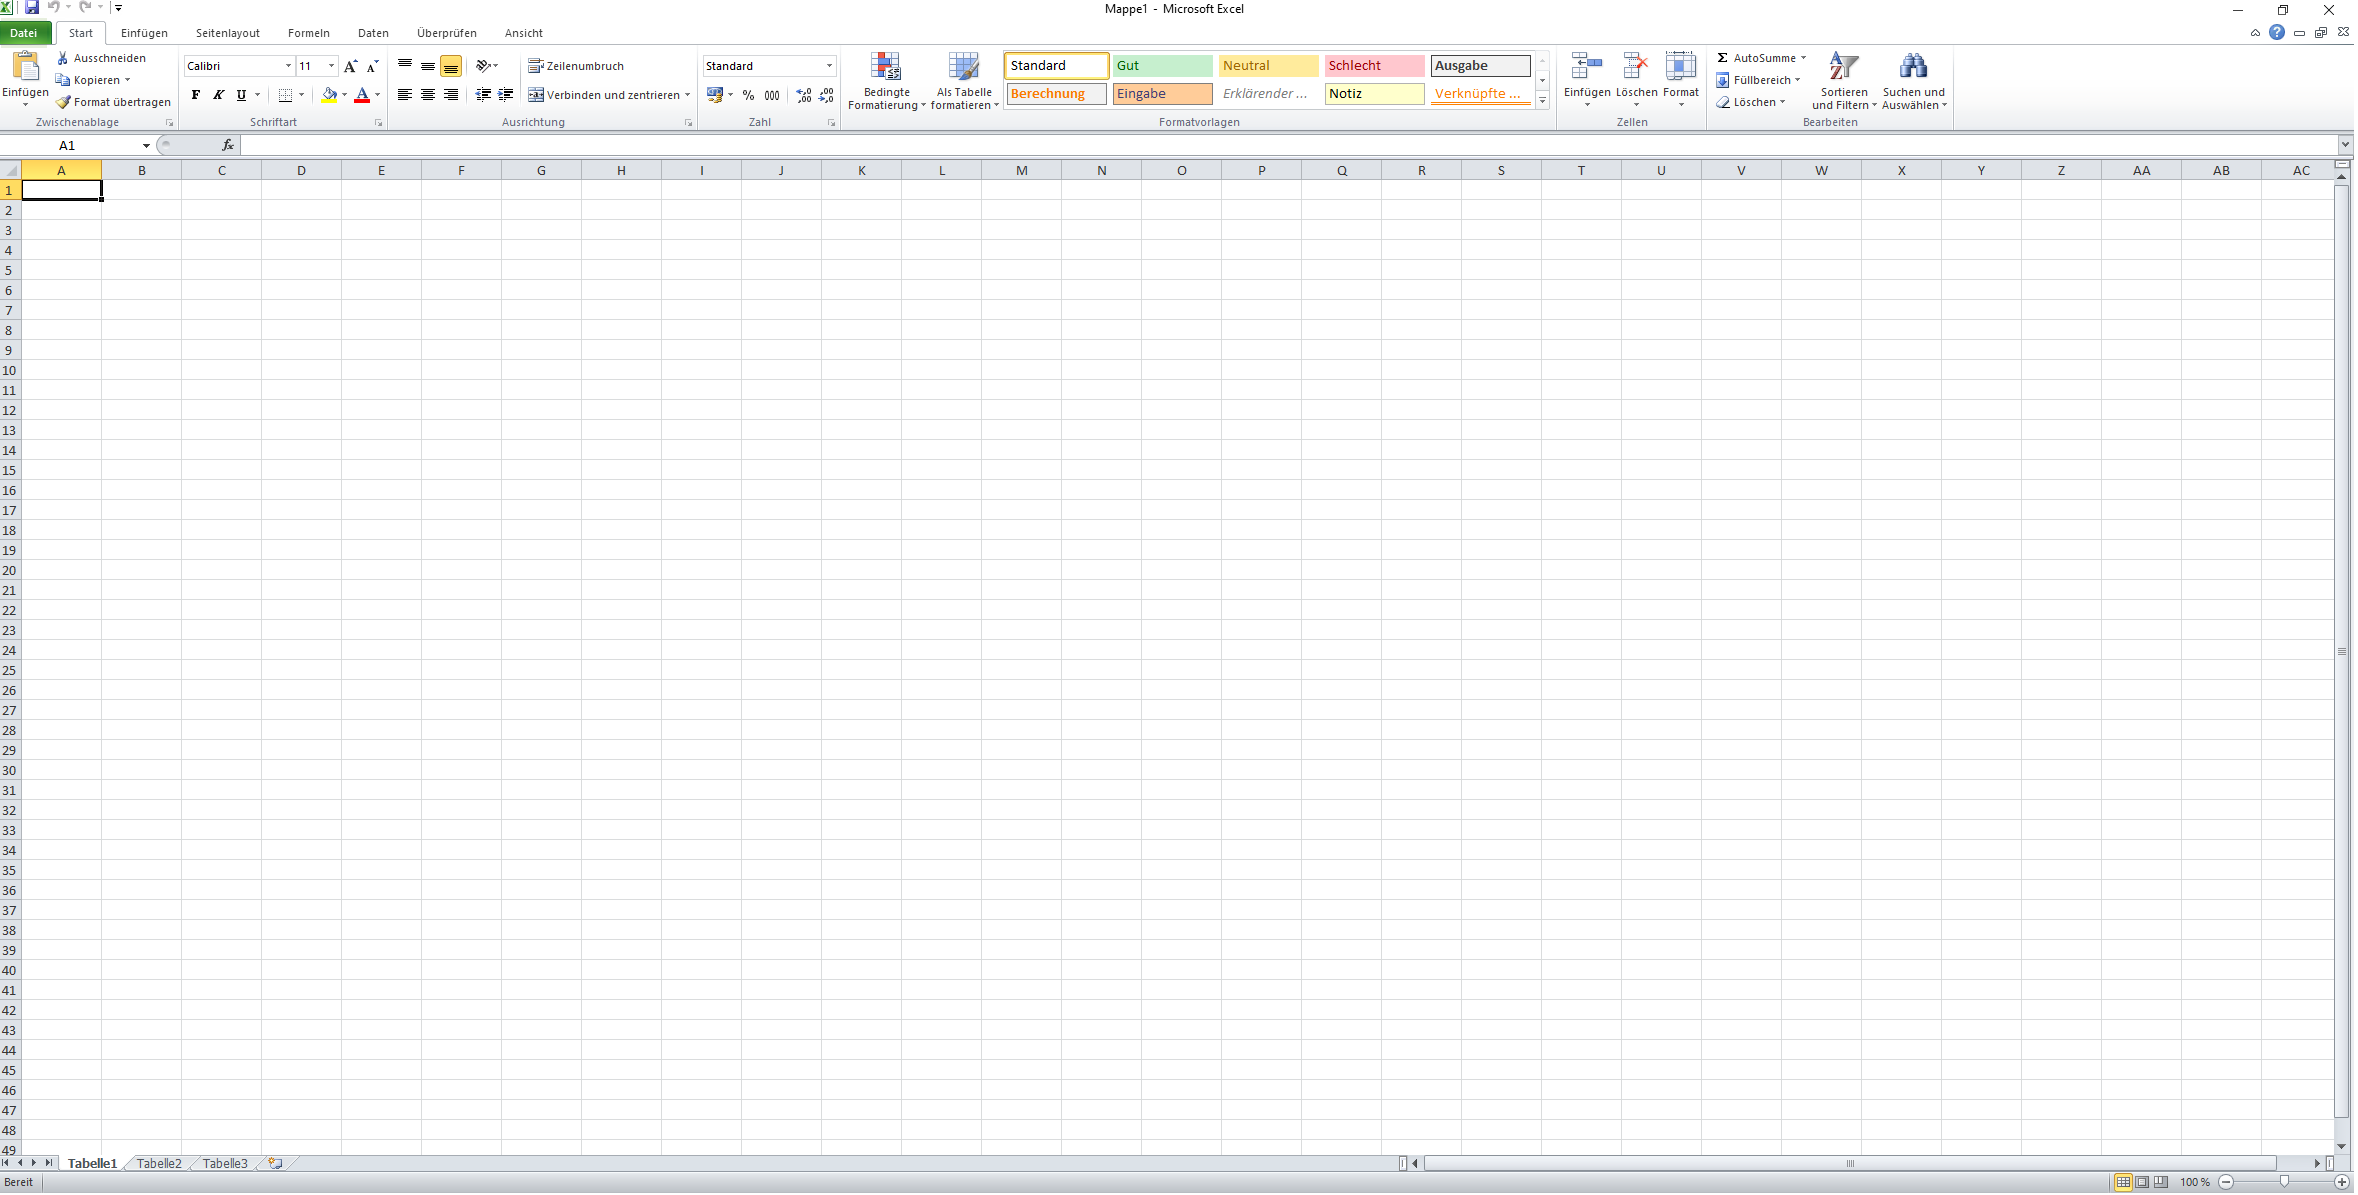Apply the Schlecht cell style

[x=1374, y=66]
